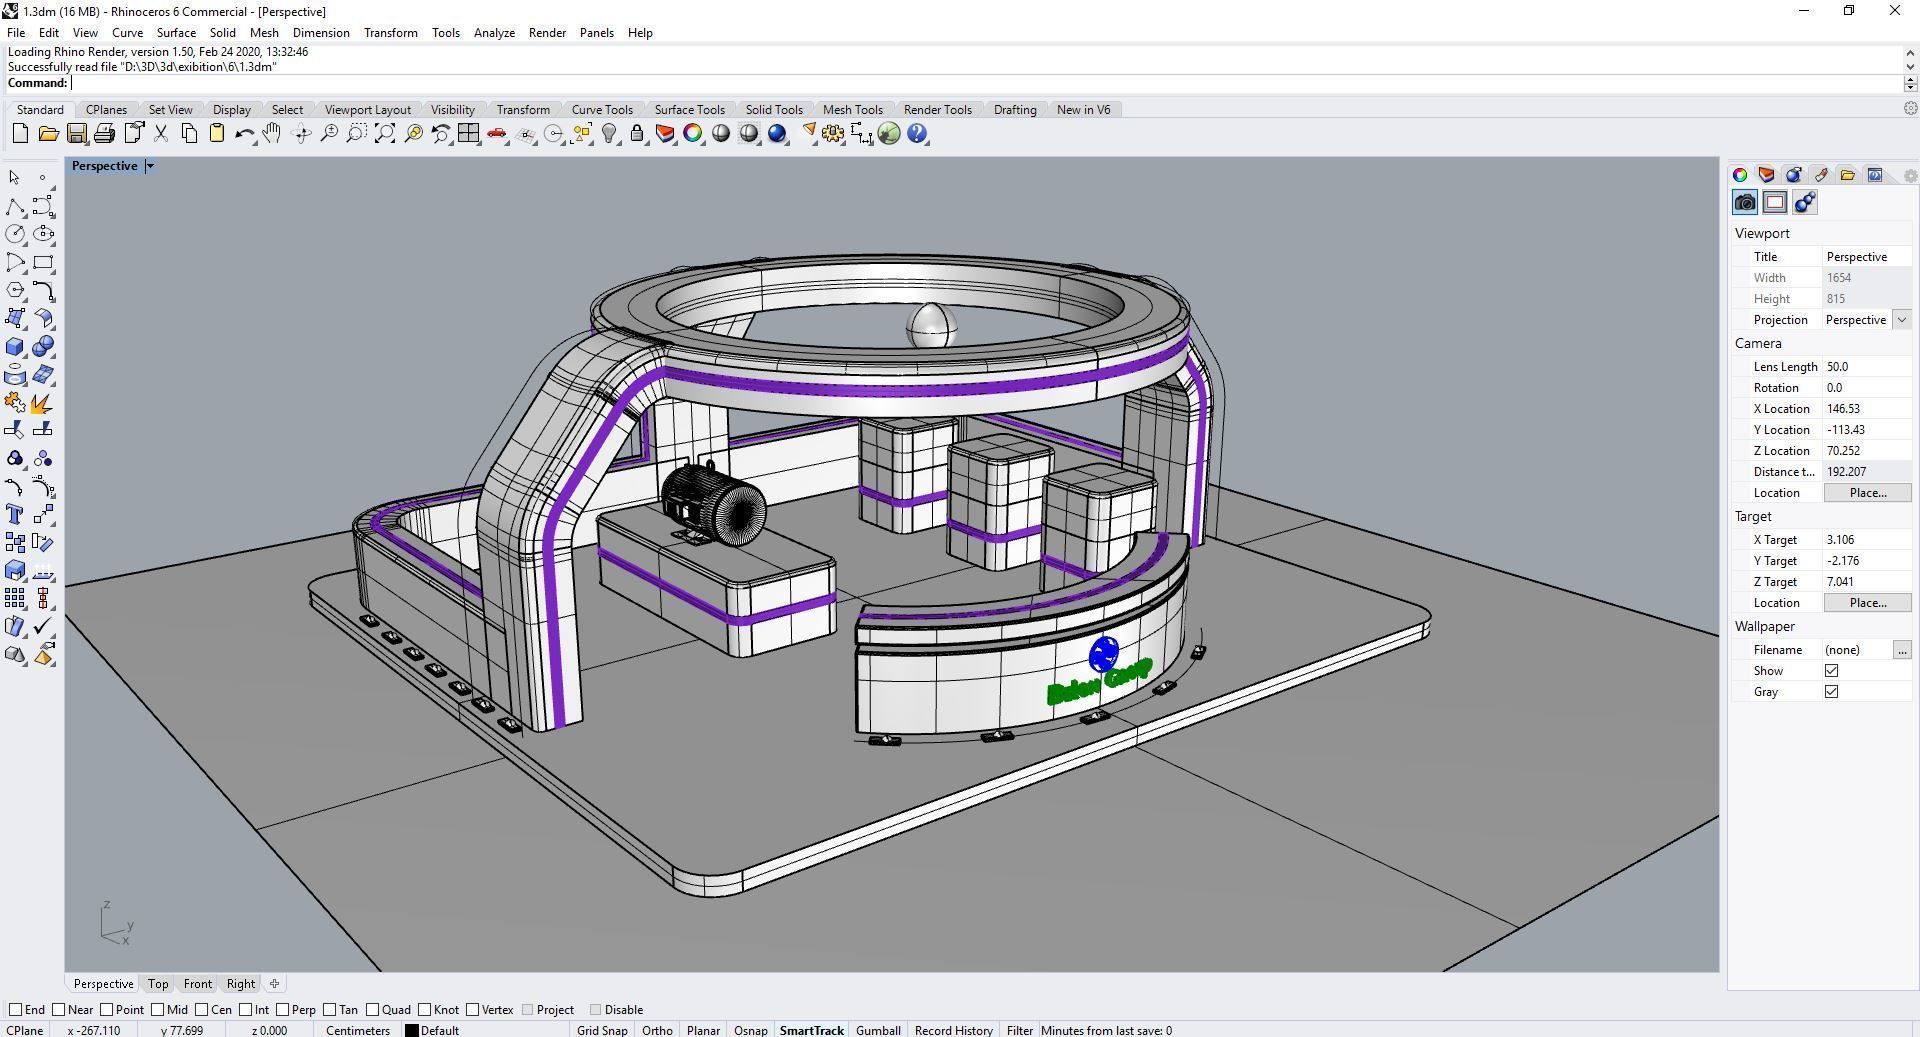Click the camera Location Place button
The width and height of the screenshot is (1920, 1037).
(1867, 493)
